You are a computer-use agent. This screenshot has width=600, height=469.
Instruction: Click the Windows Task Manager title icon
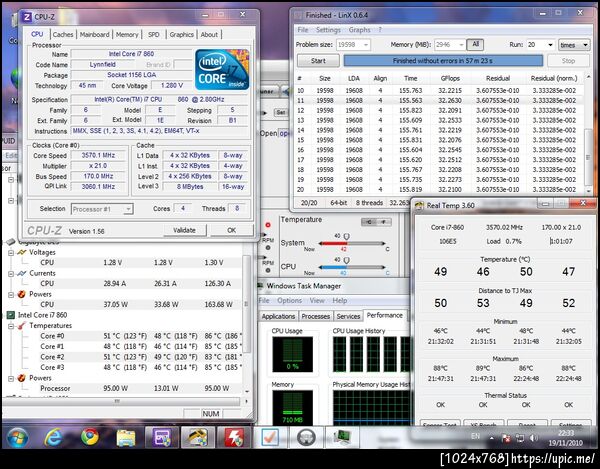[260, 286]
